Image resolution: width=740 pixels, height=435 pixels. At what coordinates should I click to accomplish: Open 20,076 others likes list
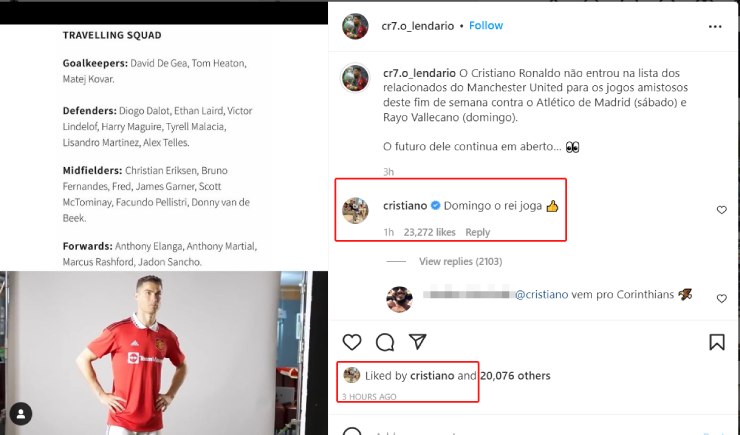pos(515,376)
